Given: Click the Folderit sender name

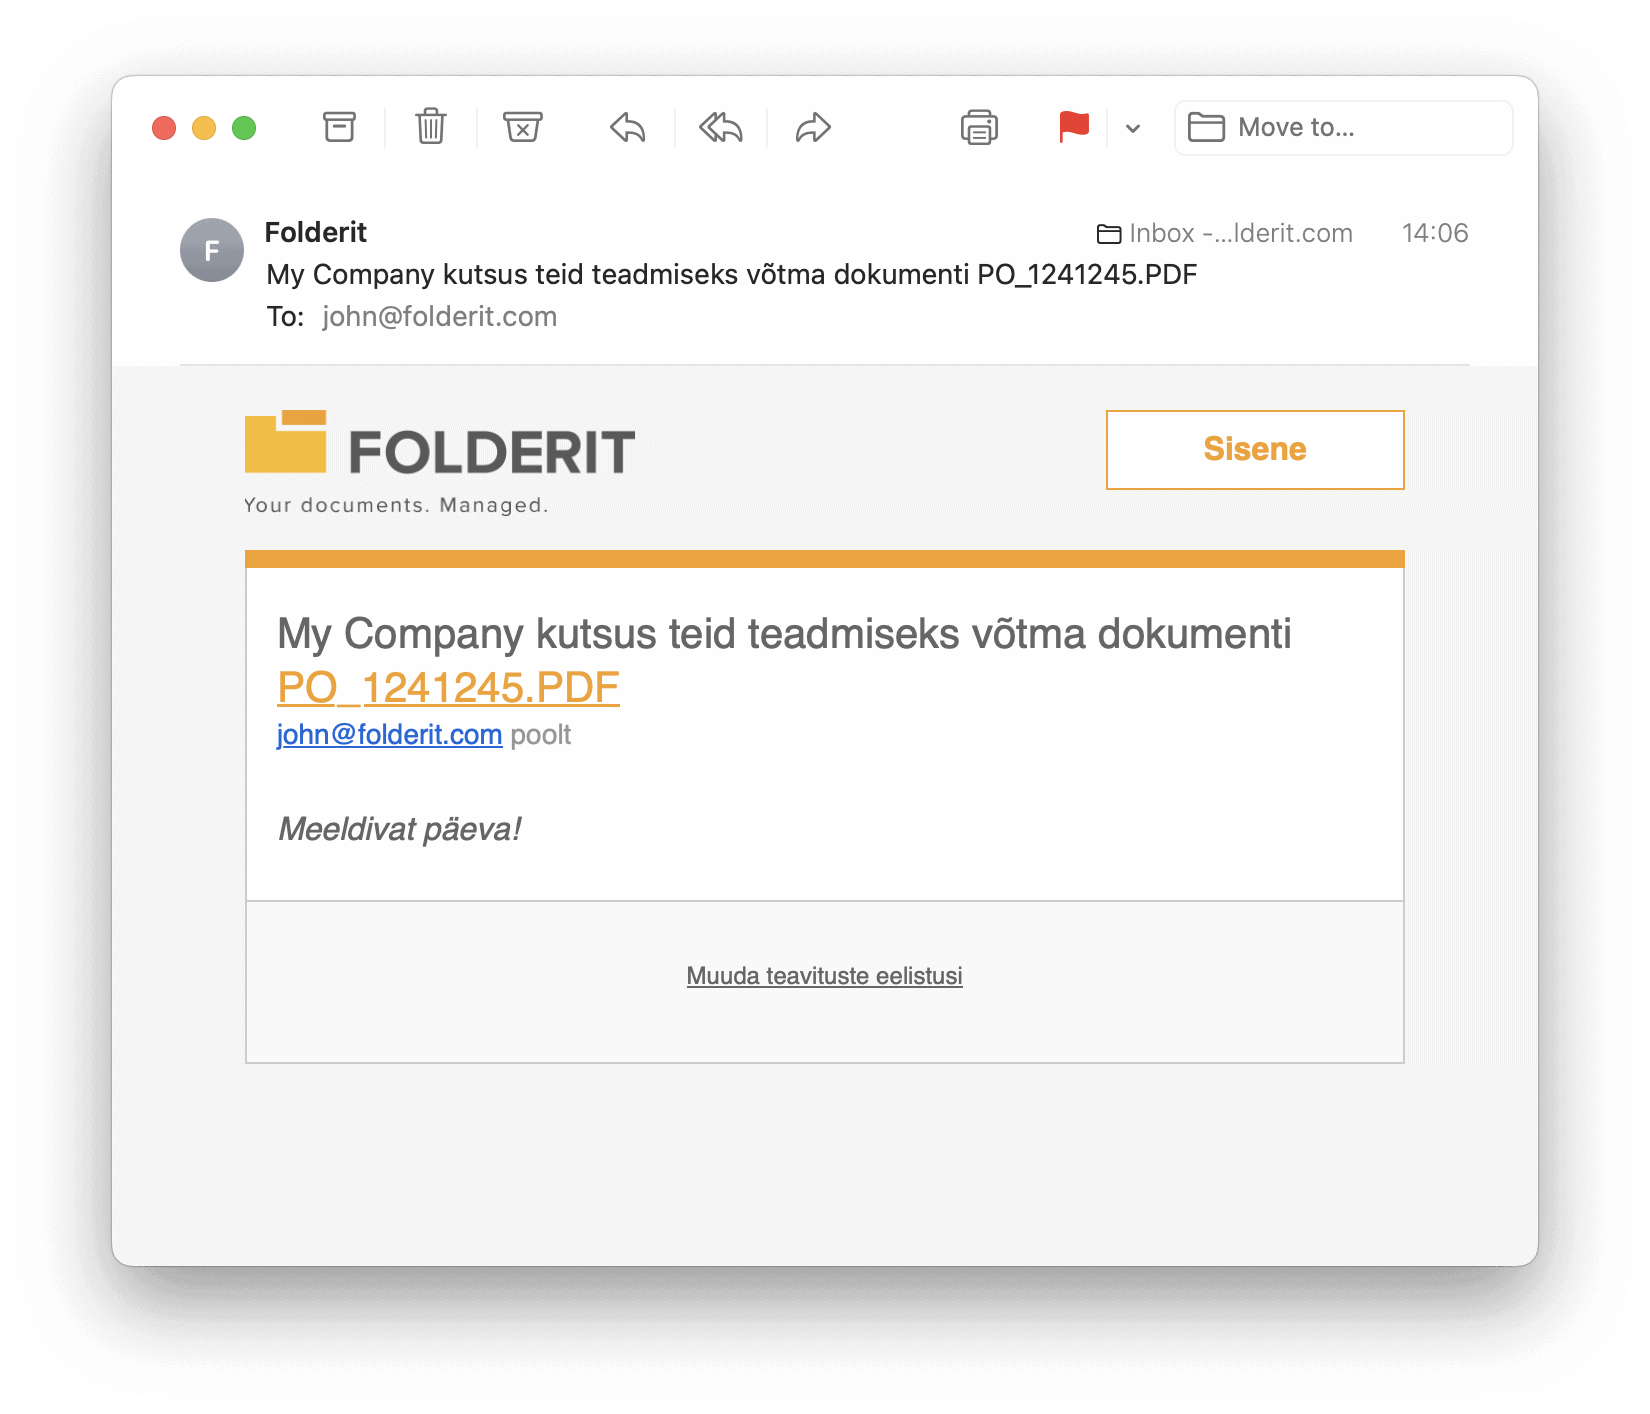Looking at the screenshot, I should tap(316, 232).
